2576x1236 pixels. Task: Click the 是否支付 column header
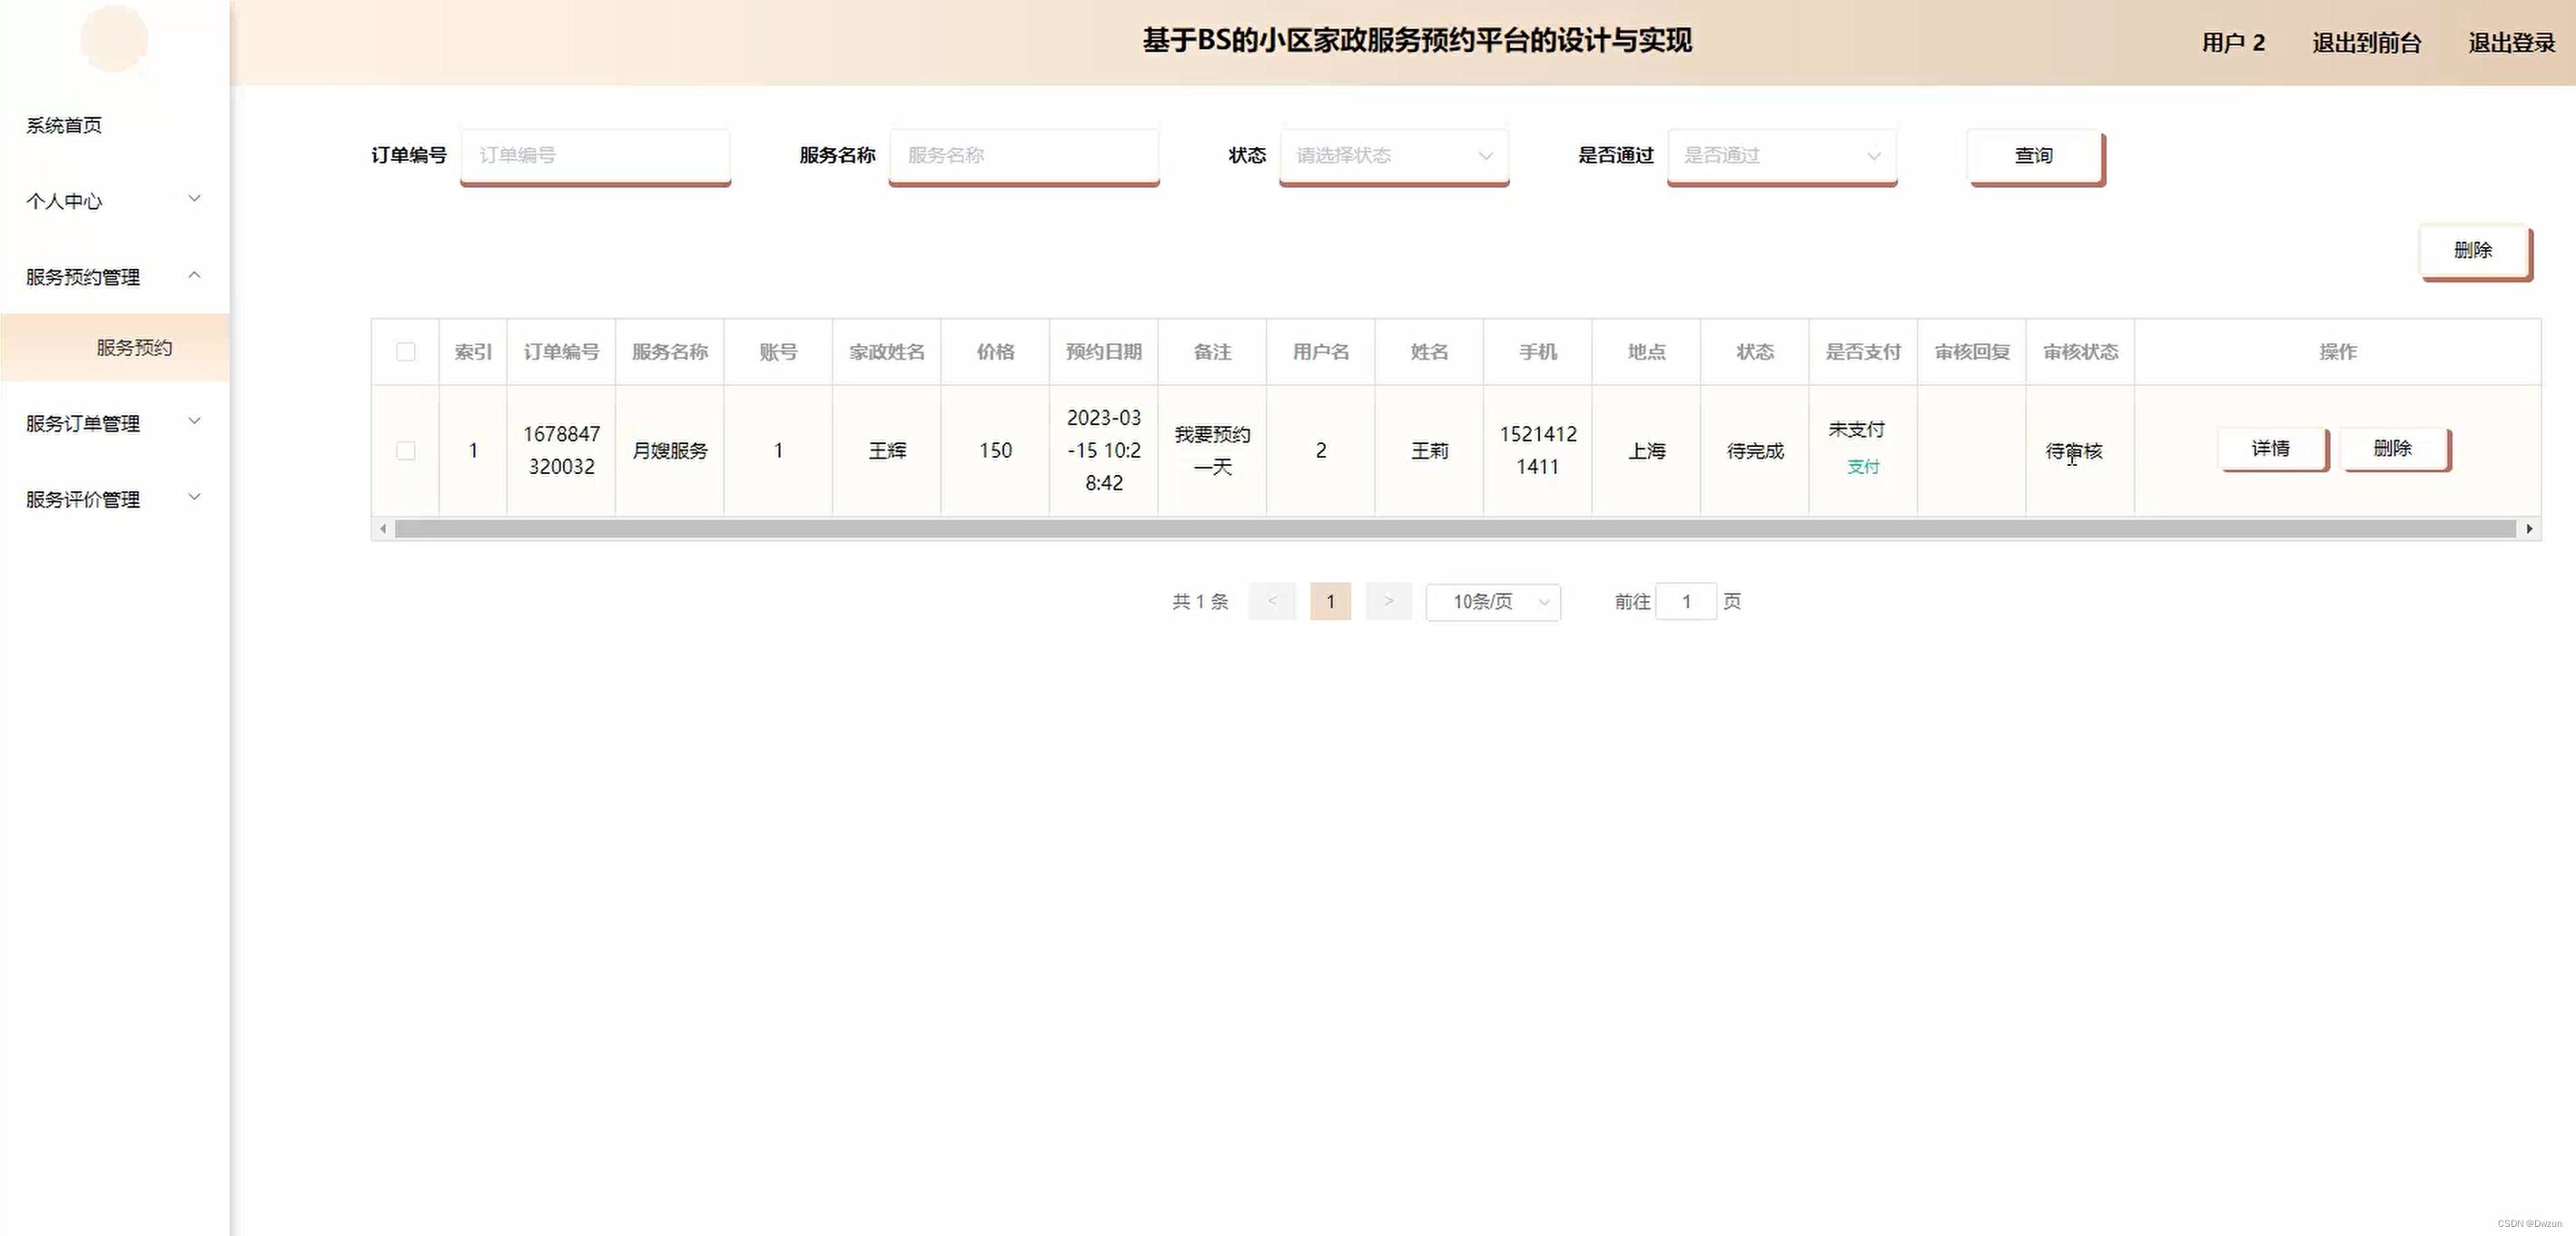pos(1863,352)
